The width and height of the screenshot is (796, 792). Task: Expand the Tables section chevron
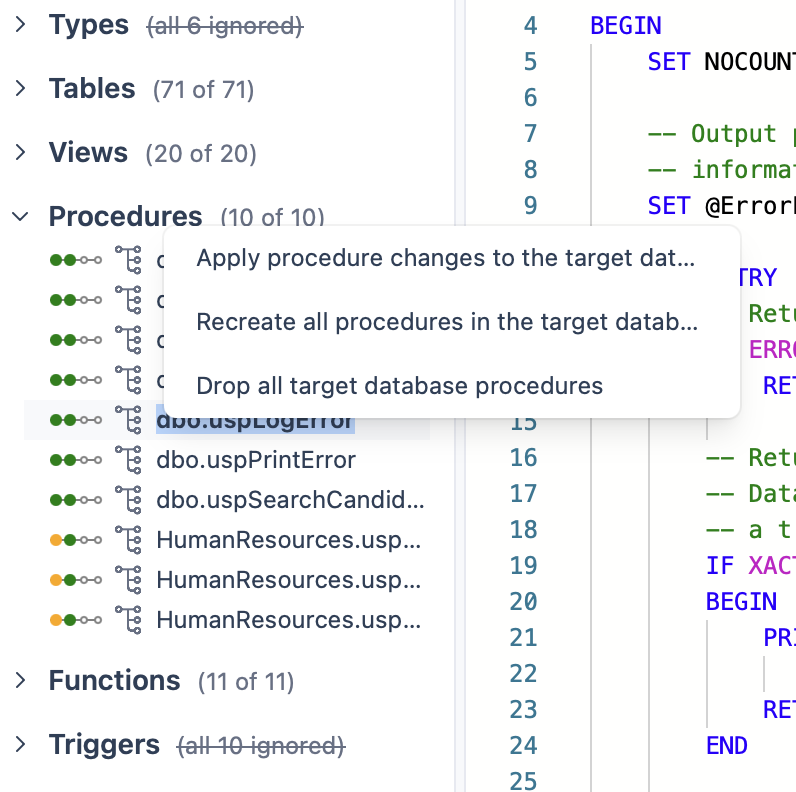coord(20,89)
